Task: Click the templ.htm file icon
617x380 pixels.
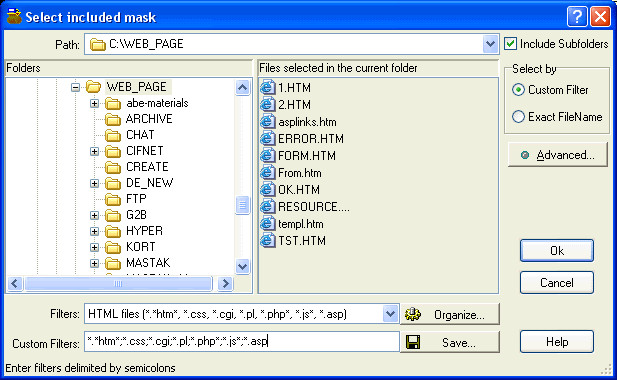Action: coord(268,224)
